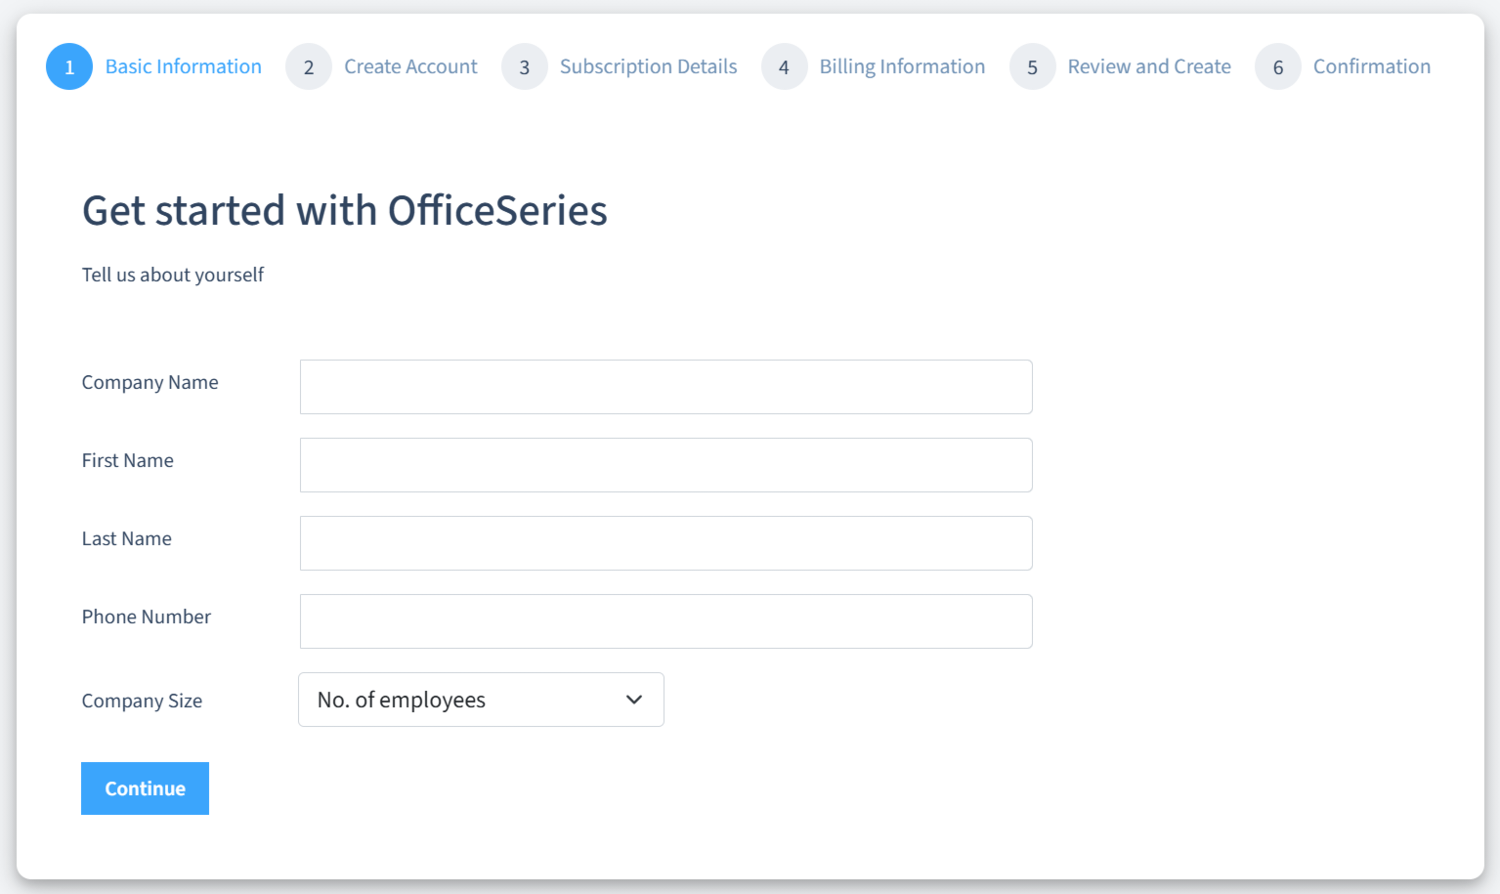Jump to Subscription Details step

pyautogui.click(x=648, y=67)
